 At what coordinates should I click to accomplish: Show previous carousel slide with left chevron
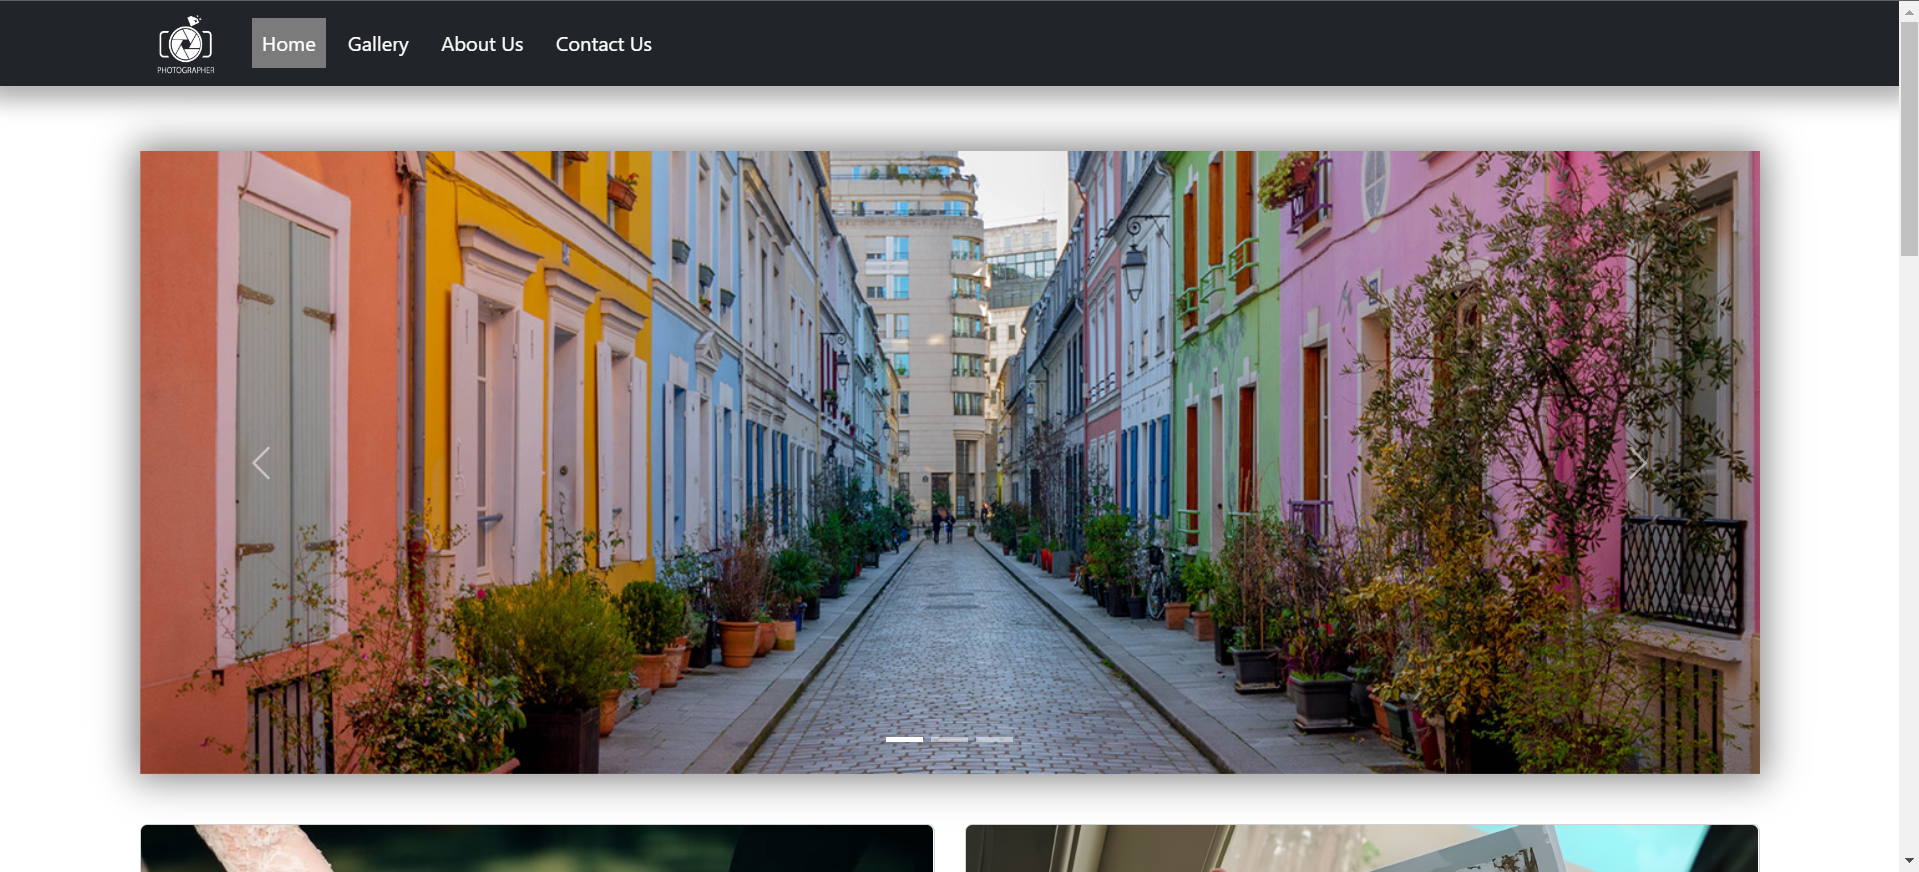[x=261, y=463]
